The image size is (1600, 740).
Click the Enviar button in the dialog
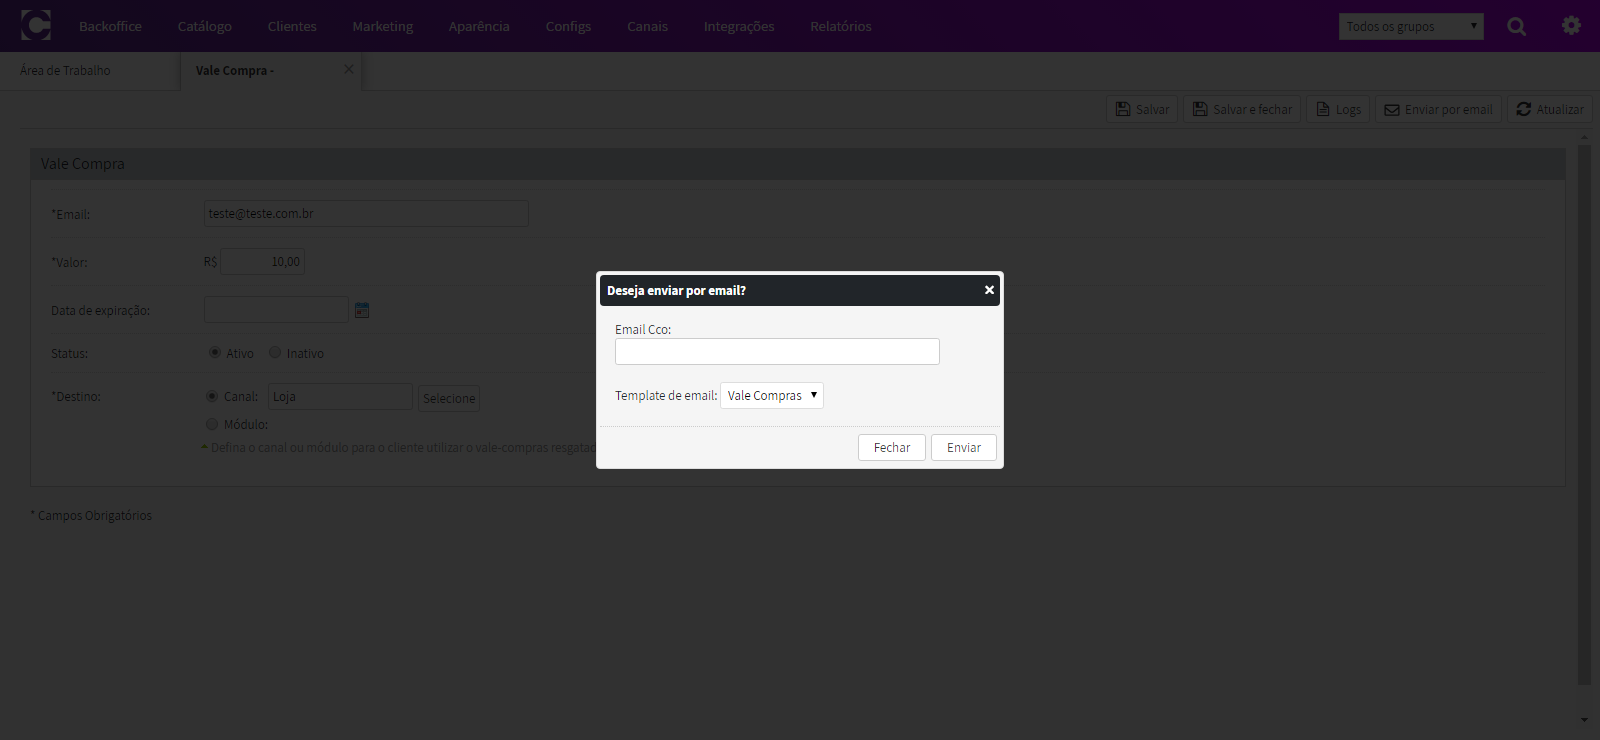pos(964,448)
